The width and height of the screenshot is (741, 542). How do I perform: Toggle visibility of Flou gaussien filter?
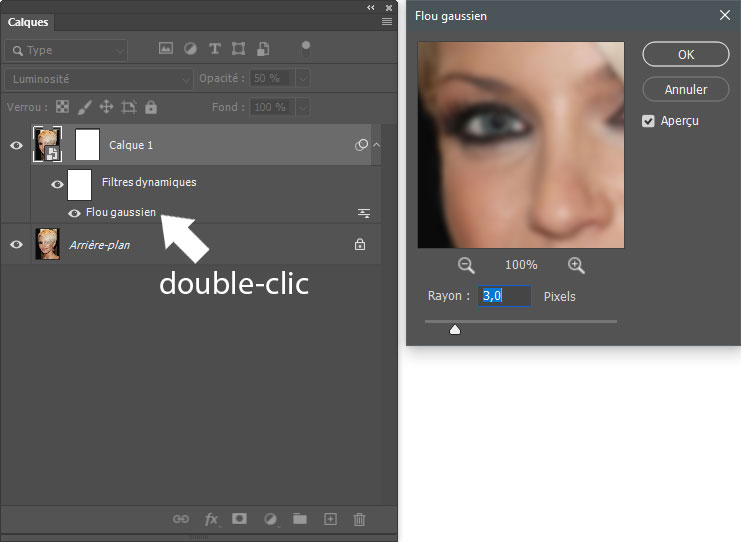pos(74,213)
